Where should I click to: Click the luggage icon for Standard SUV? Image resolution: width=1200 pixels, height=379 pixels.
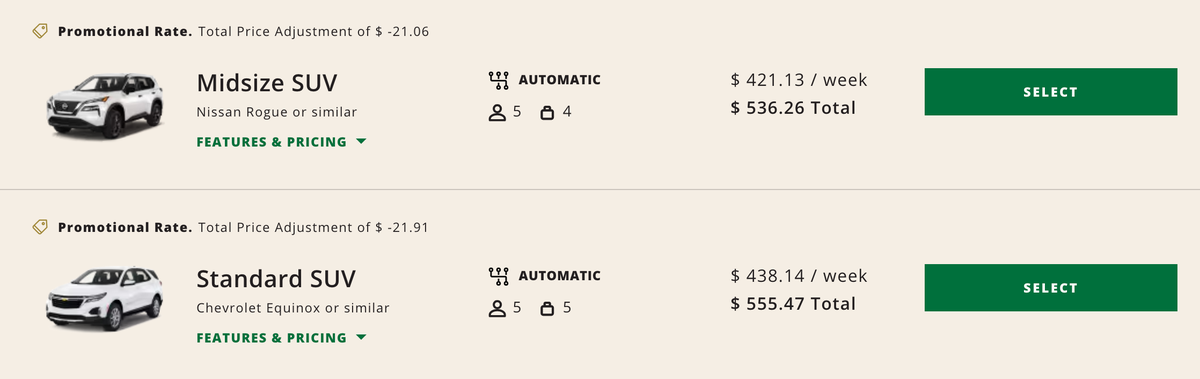tap(547, 308)
